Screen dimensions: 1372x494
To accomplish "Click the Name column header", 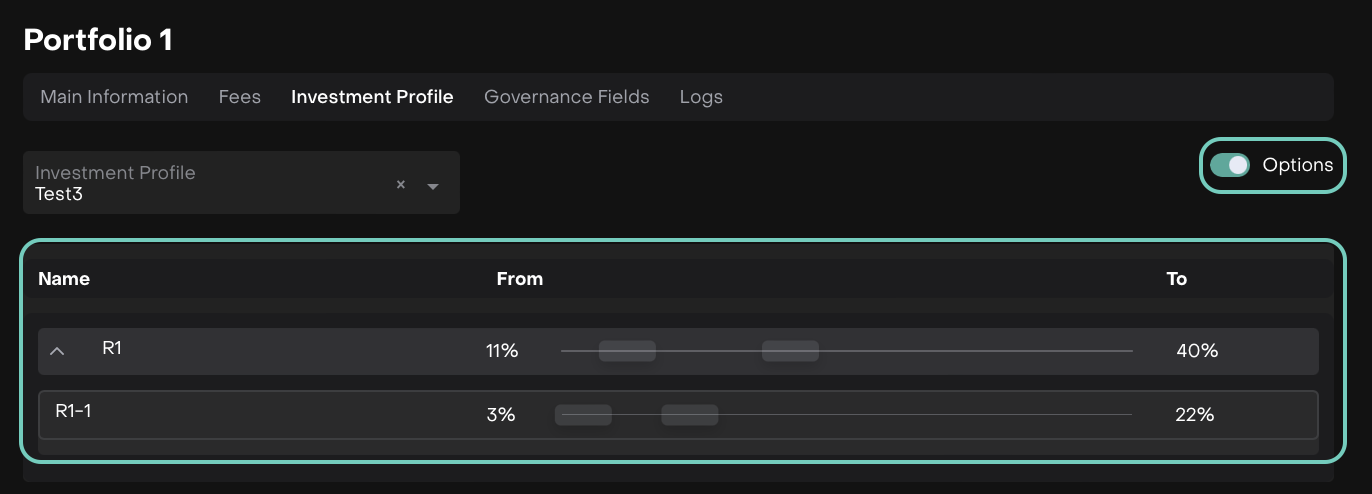I will (x=64, y=279).
